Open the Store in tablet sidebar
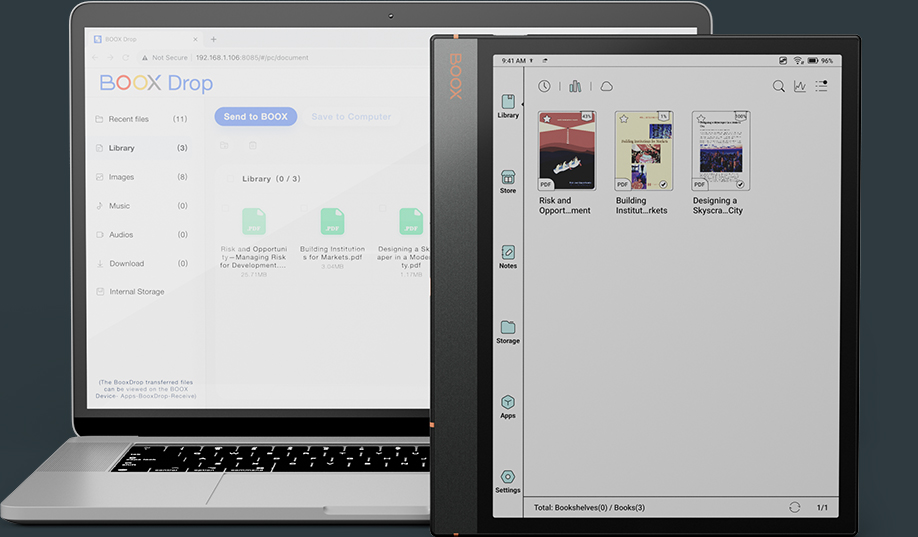The height and width of the screenshot is (537, 918). pos(508,181)
